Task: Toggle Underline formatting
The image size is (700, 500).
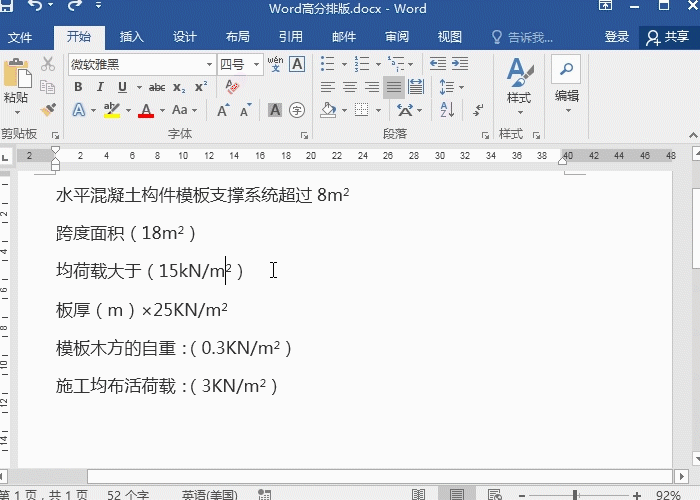Action: pos(122,87)
